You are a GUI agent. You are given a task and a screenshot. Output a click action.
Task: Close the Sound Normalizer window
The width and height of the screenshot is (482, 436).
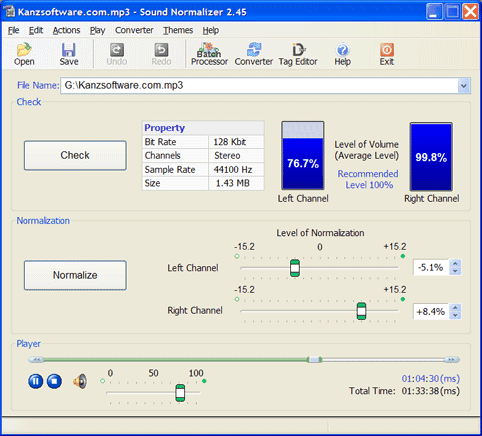click(471, 12)
